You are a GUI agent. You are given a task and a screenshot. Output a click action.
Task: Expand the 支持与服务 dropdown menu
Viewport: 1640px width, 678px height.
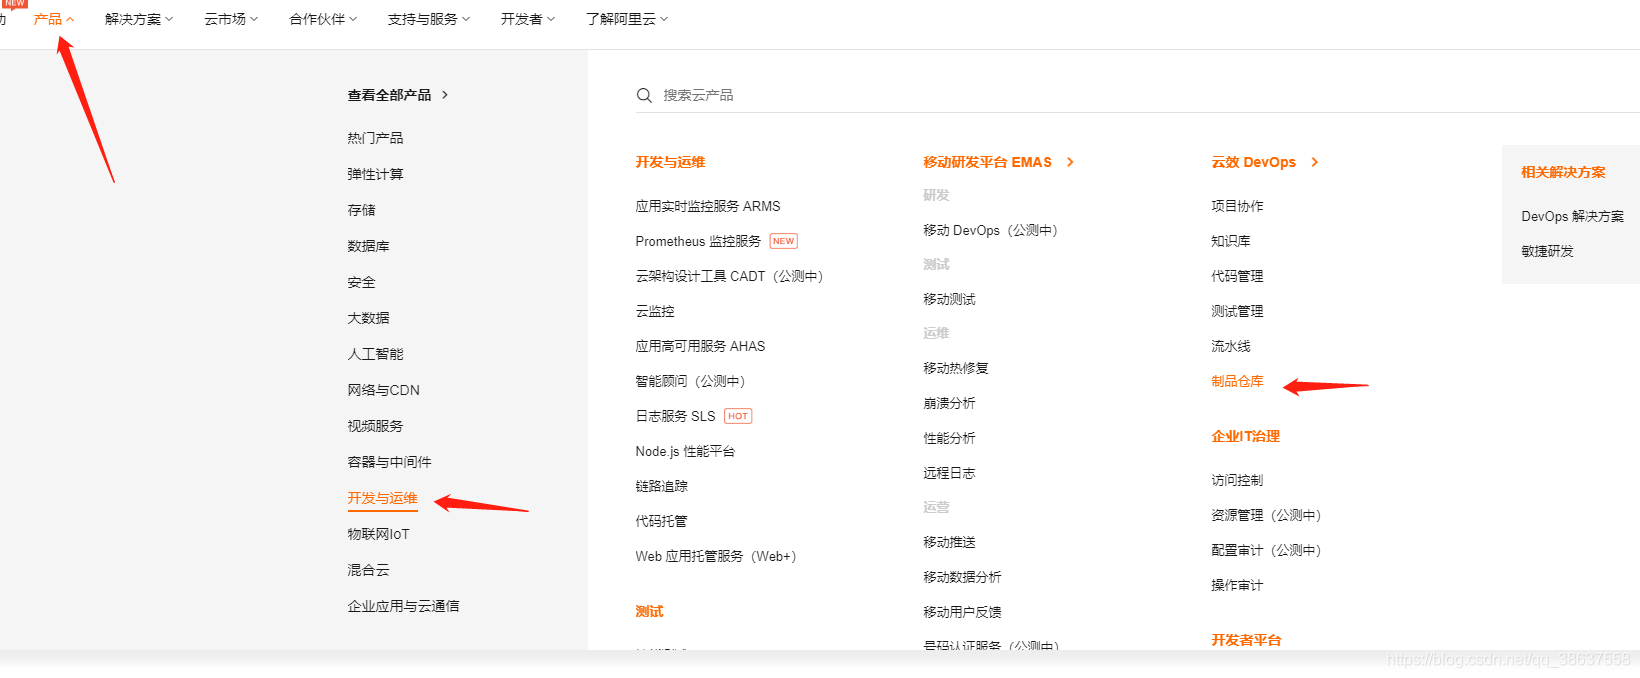[429, 19]
